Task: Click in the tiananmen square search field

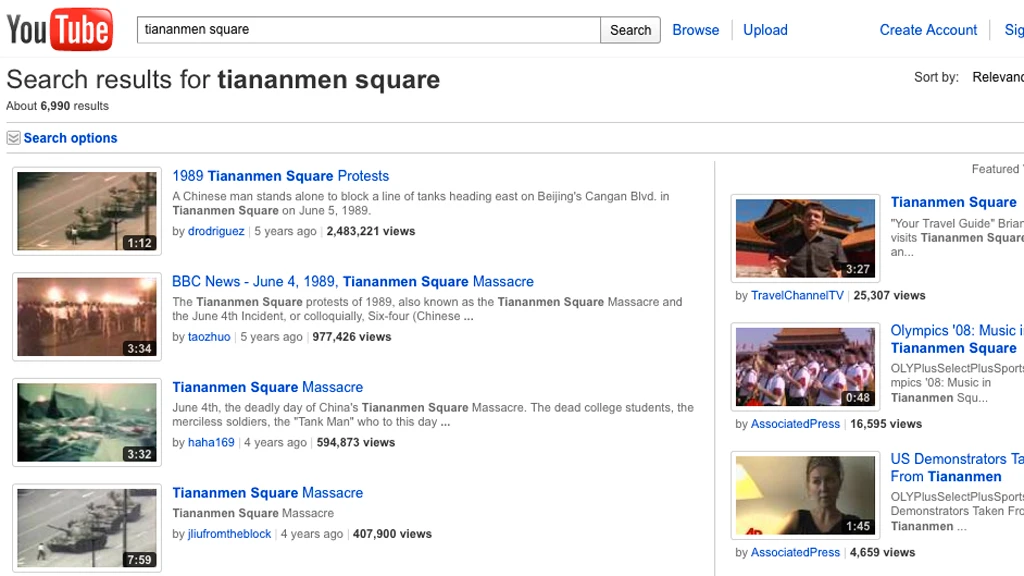Action: coord(368,30)
